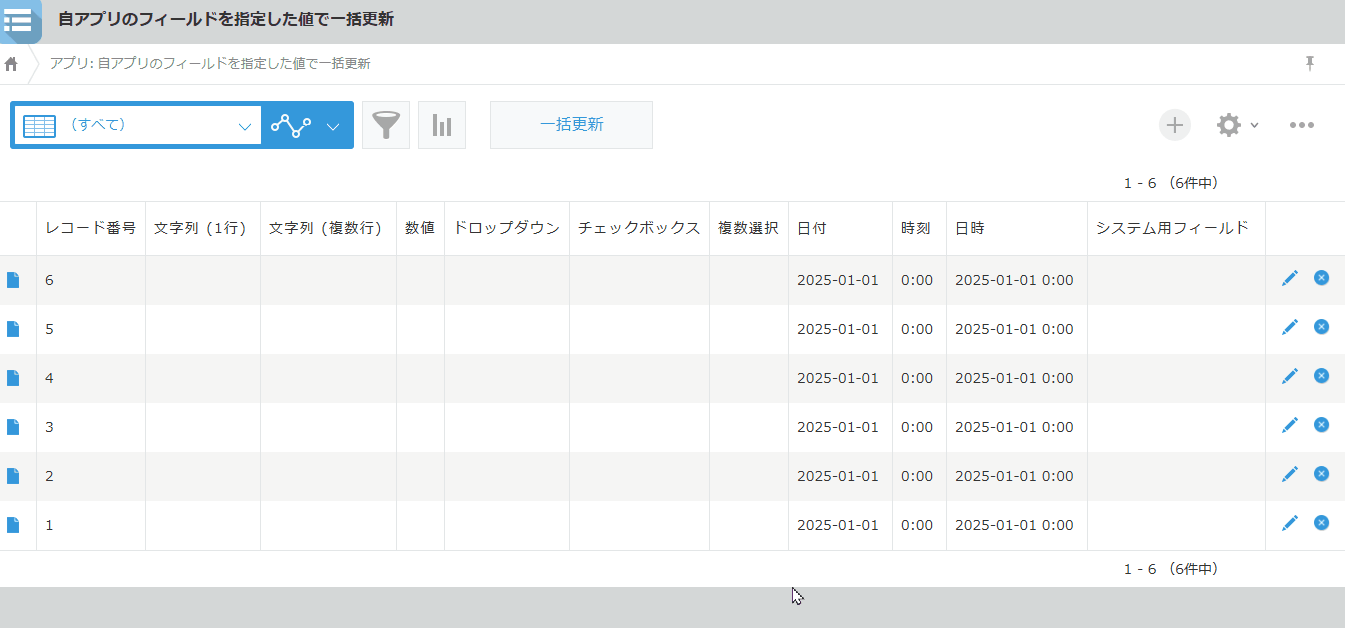Edit record 6 with pencil icon

(x=1289, y=278)
